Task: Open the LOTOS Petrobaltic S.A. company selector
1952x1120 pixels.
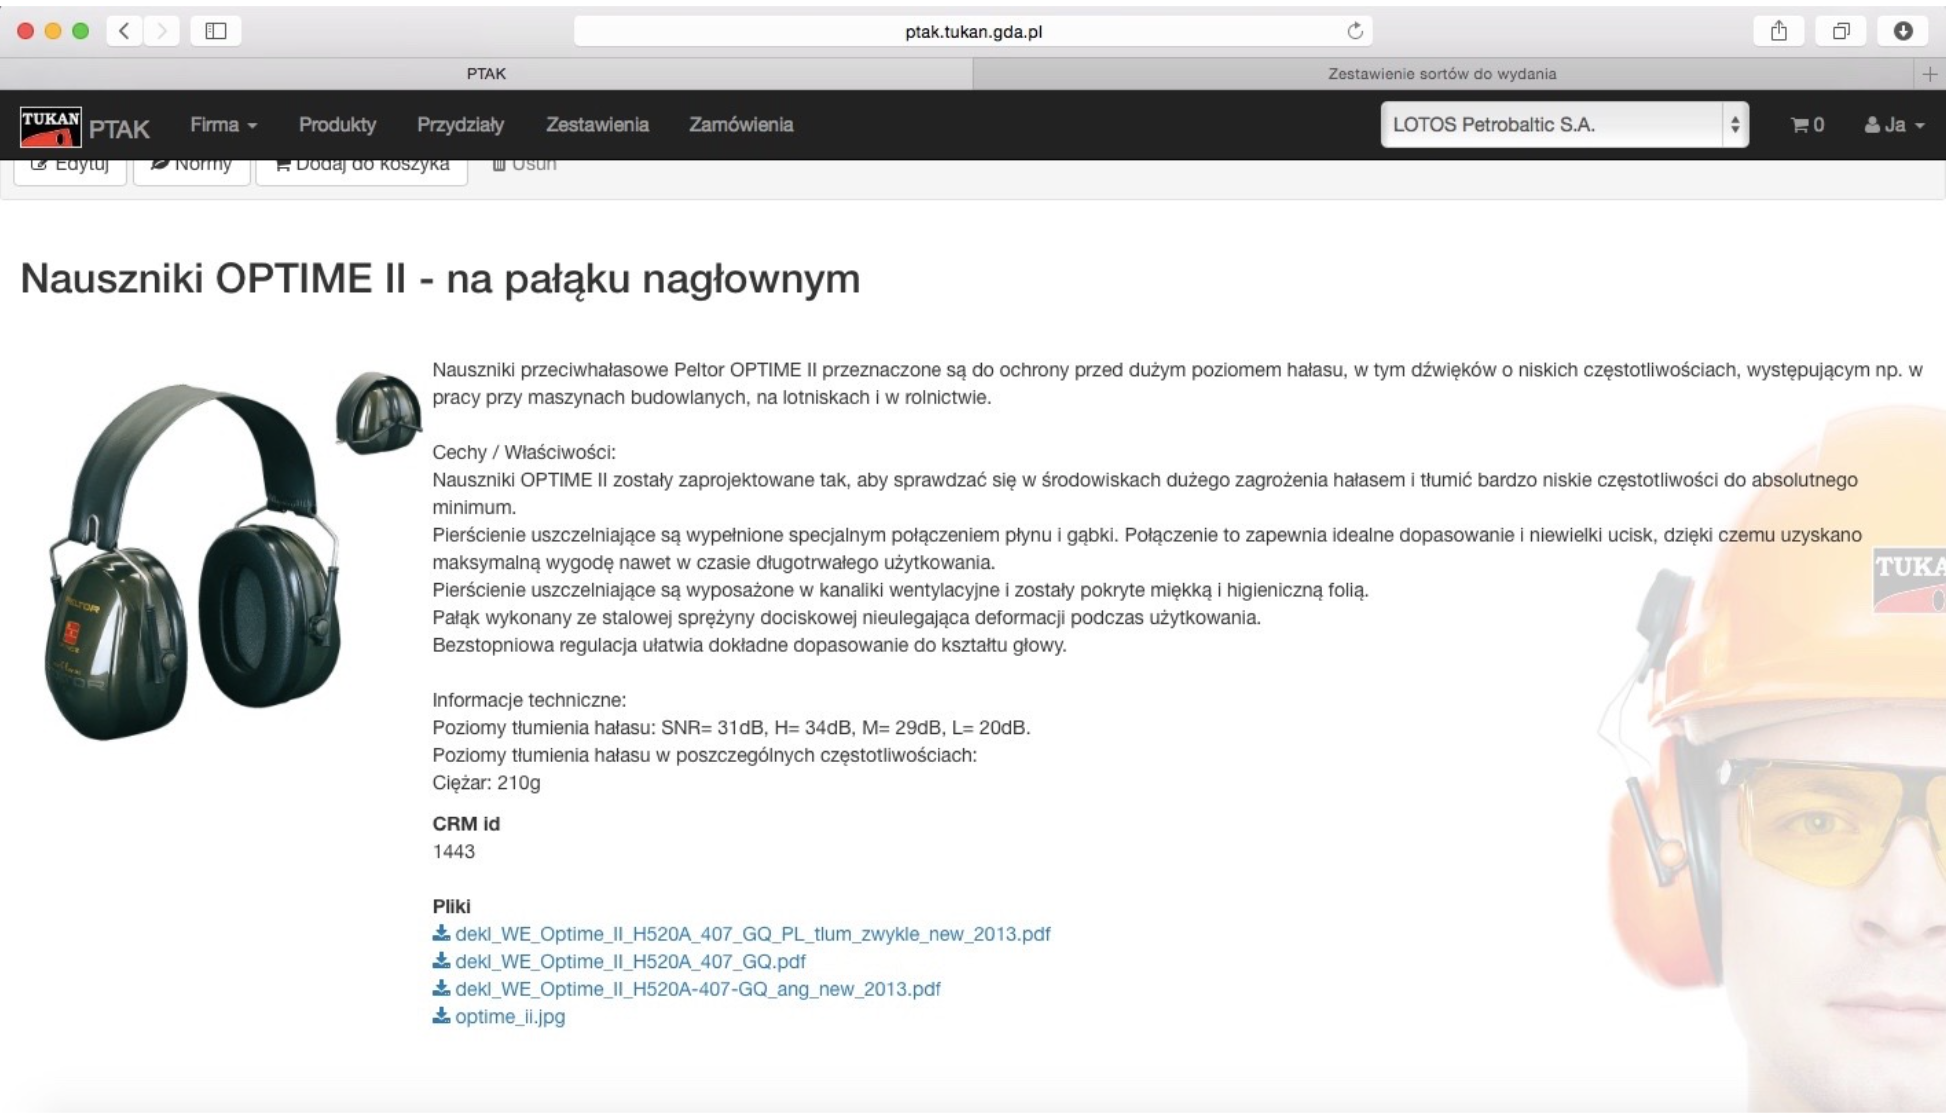Action: (x=1564, y=125)
